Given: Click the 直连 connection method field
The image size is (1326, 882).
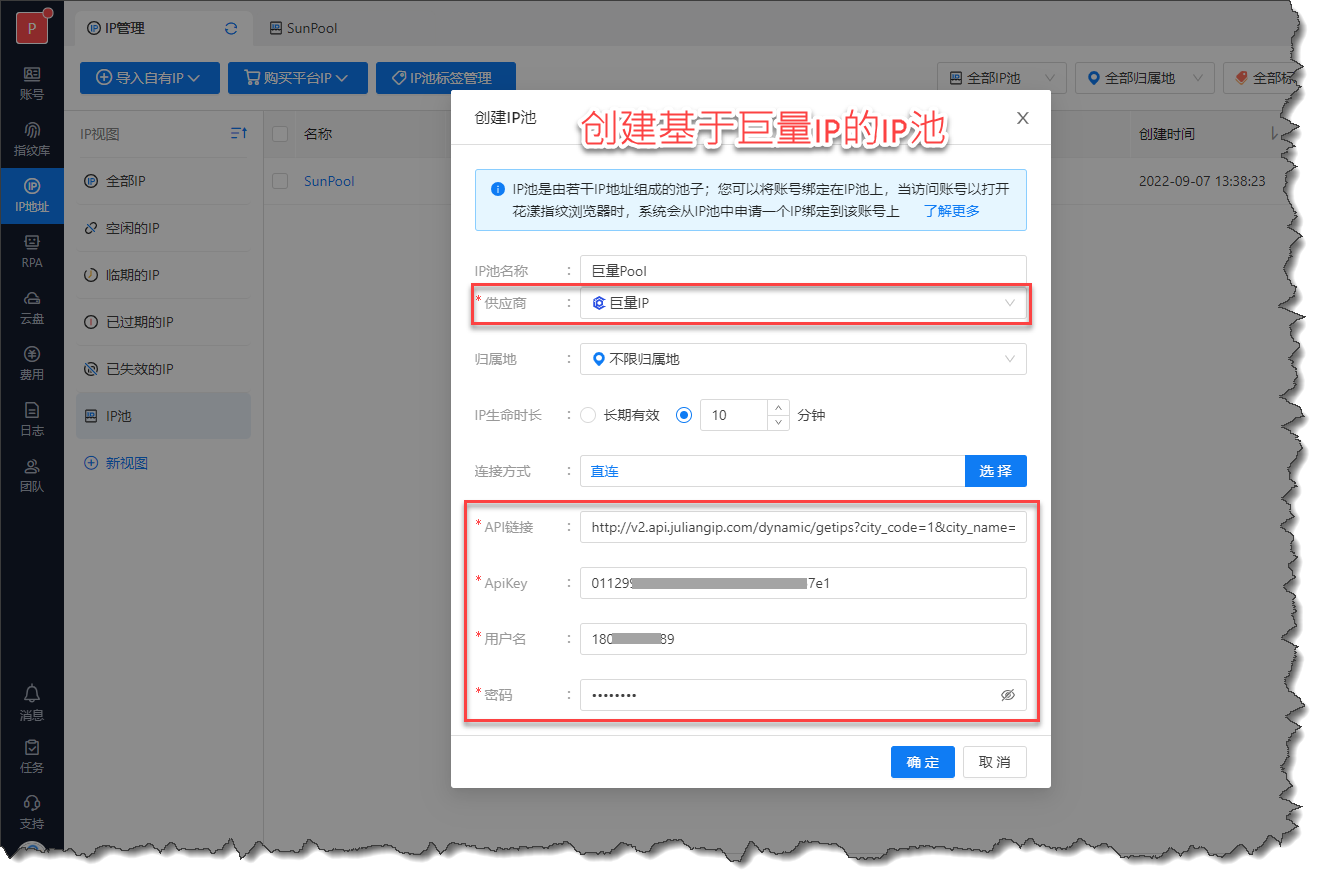Looking at the screenshot, I should (x=772, y=471).
